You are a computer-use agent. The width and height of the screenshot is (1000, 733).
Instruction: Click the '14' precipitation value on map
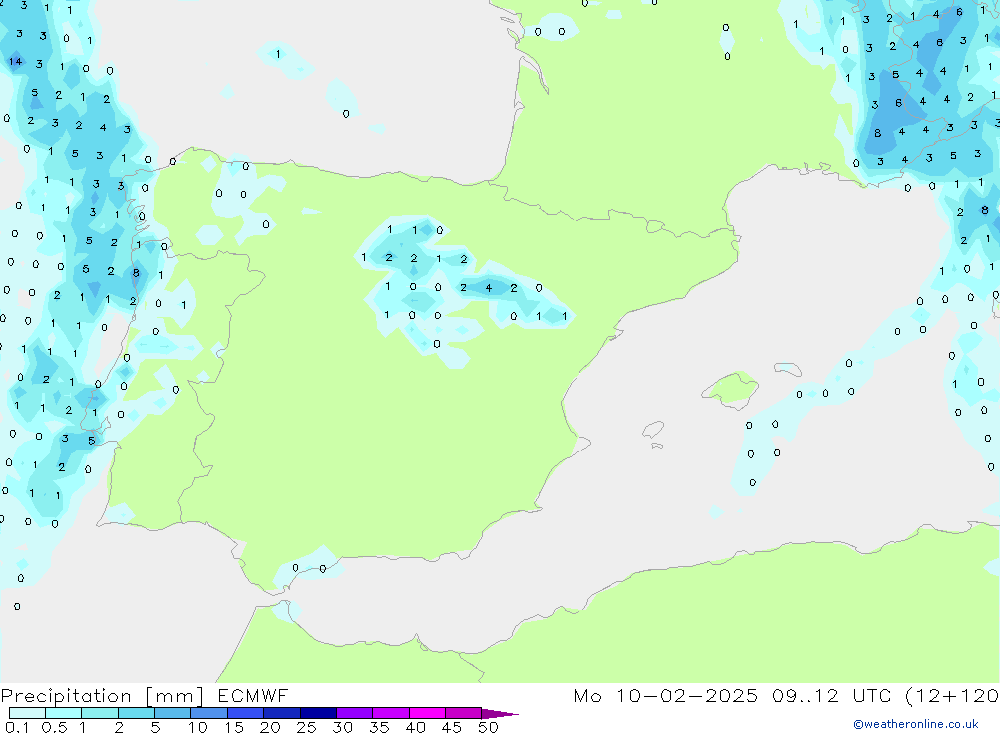pos(15,62)
